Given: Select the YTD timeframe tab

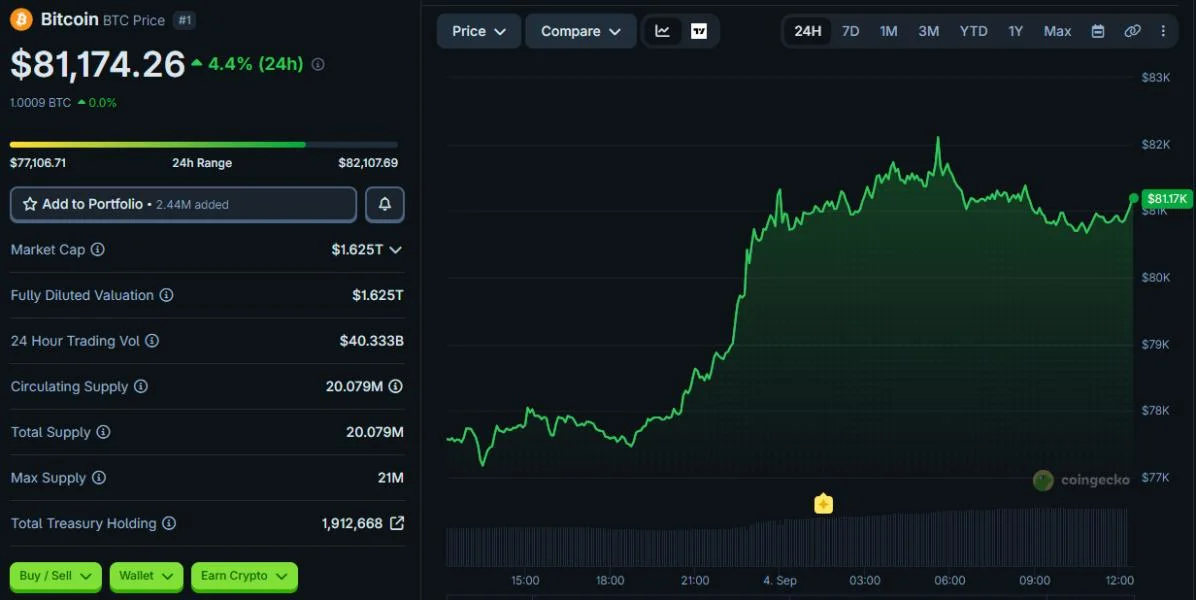Looking at the screenshot, I should point(973,31).
